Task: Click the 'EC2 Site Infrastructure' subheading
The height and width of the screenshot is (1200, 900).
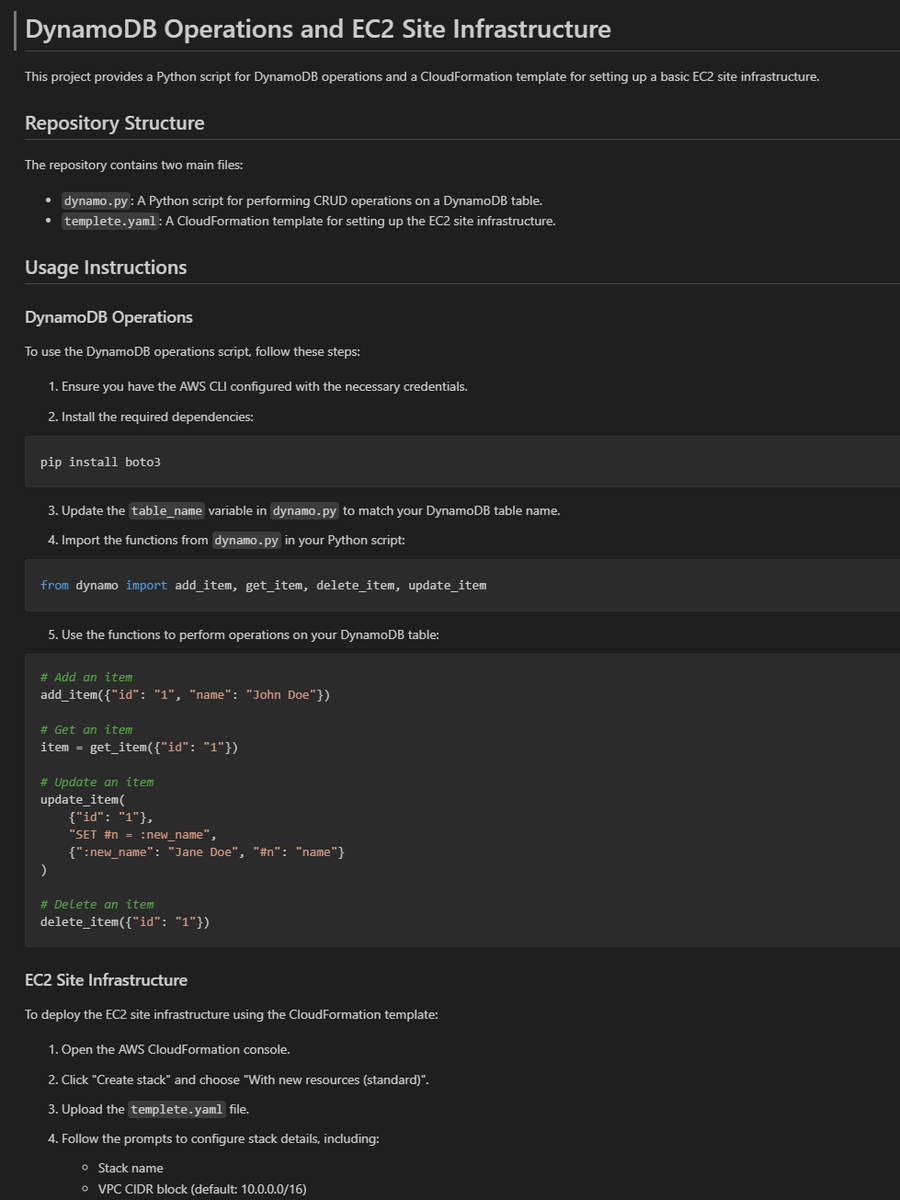Action: tap(106, 980)
